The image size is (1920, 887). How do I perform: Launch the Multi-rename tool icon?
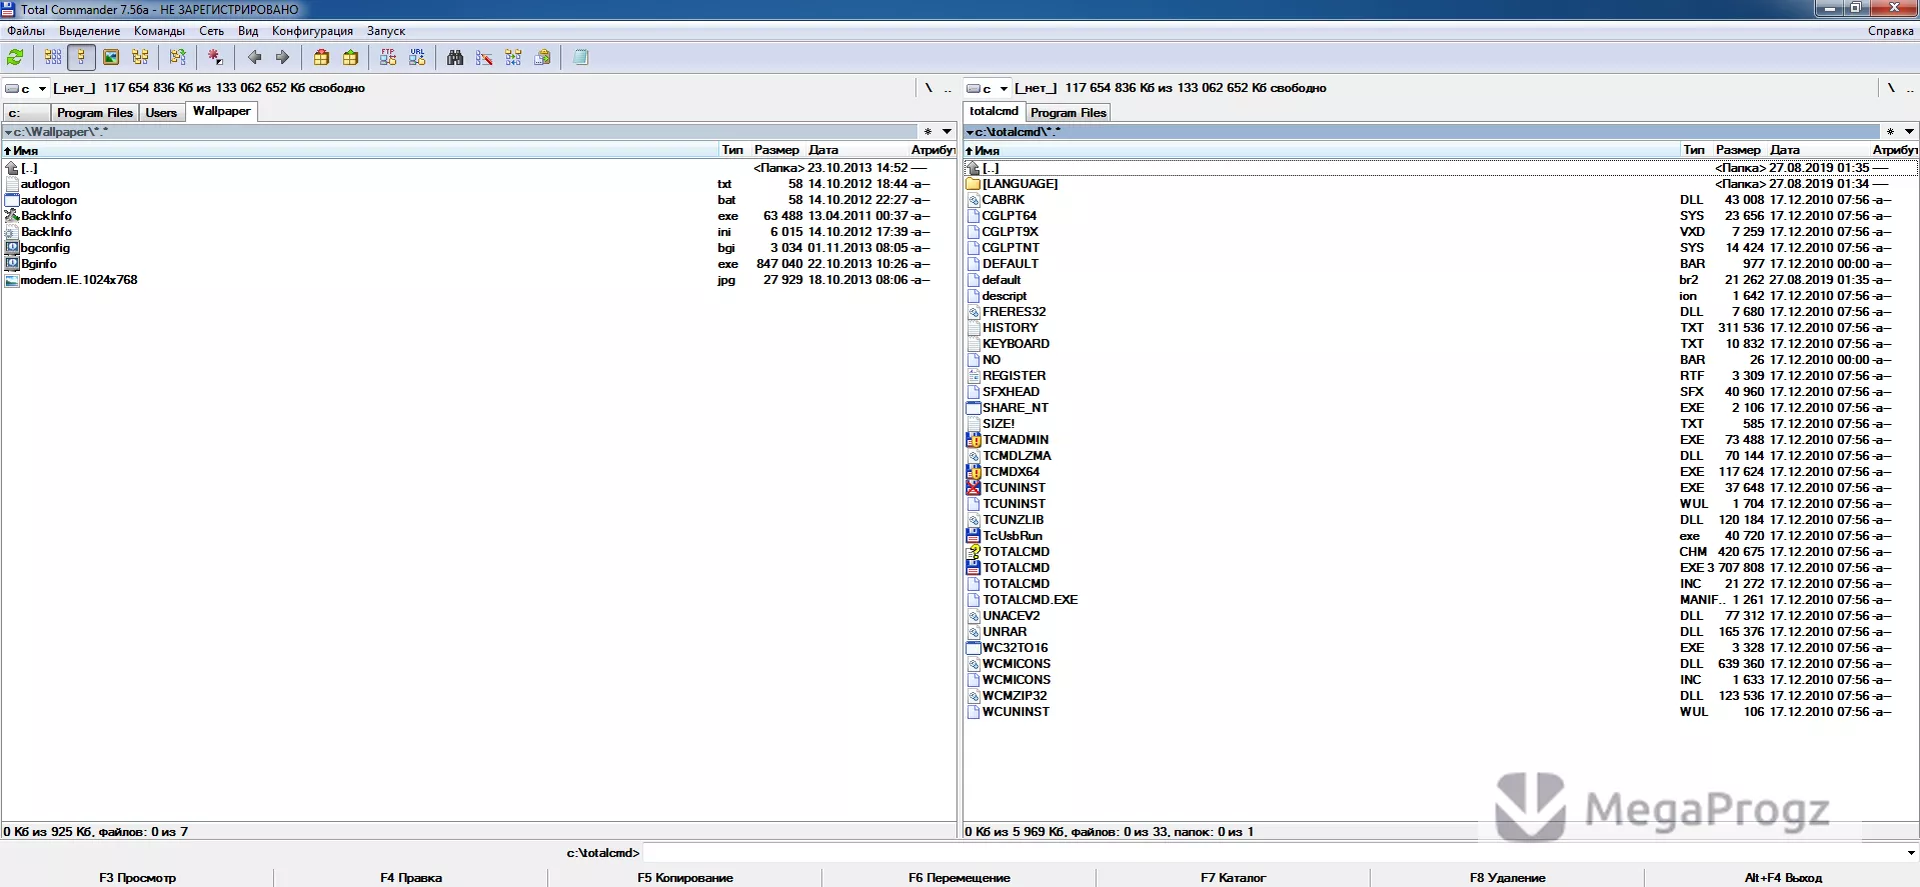coord(484,58)
